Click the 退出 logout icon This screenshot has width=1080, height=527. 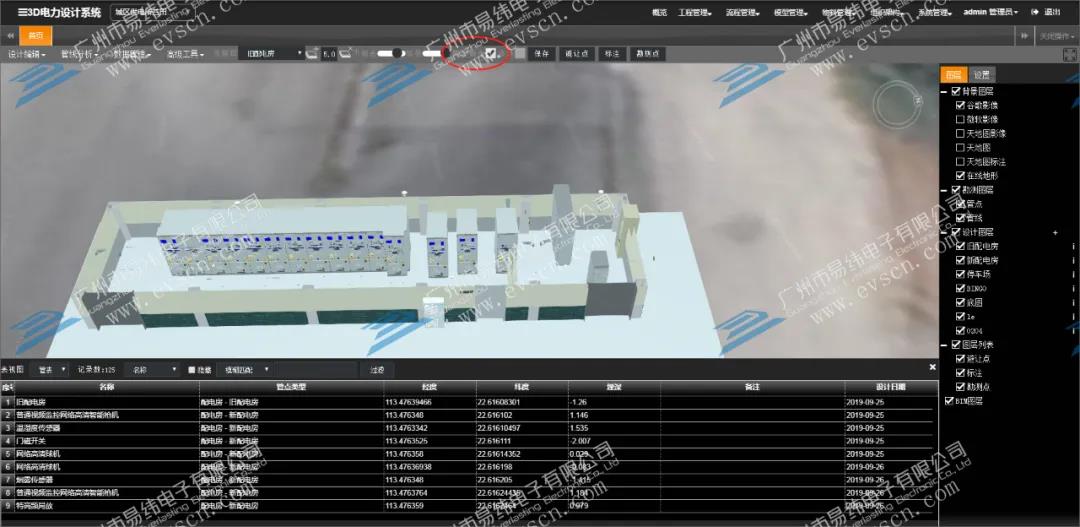point(1034,12)
